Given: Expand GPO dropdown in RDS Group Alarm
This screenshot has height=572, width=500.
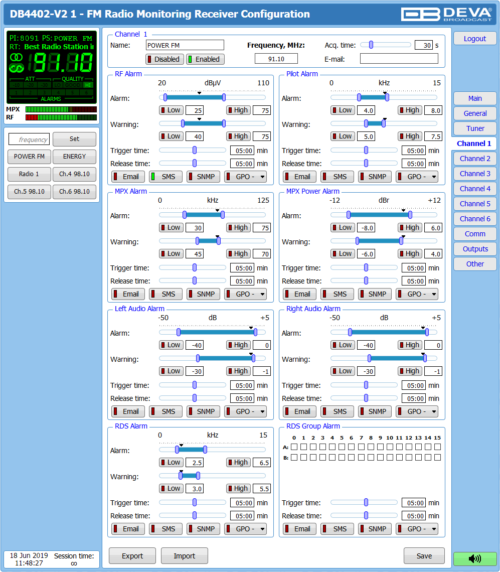Looking at the screenshot, I should (x=417, y=529).
